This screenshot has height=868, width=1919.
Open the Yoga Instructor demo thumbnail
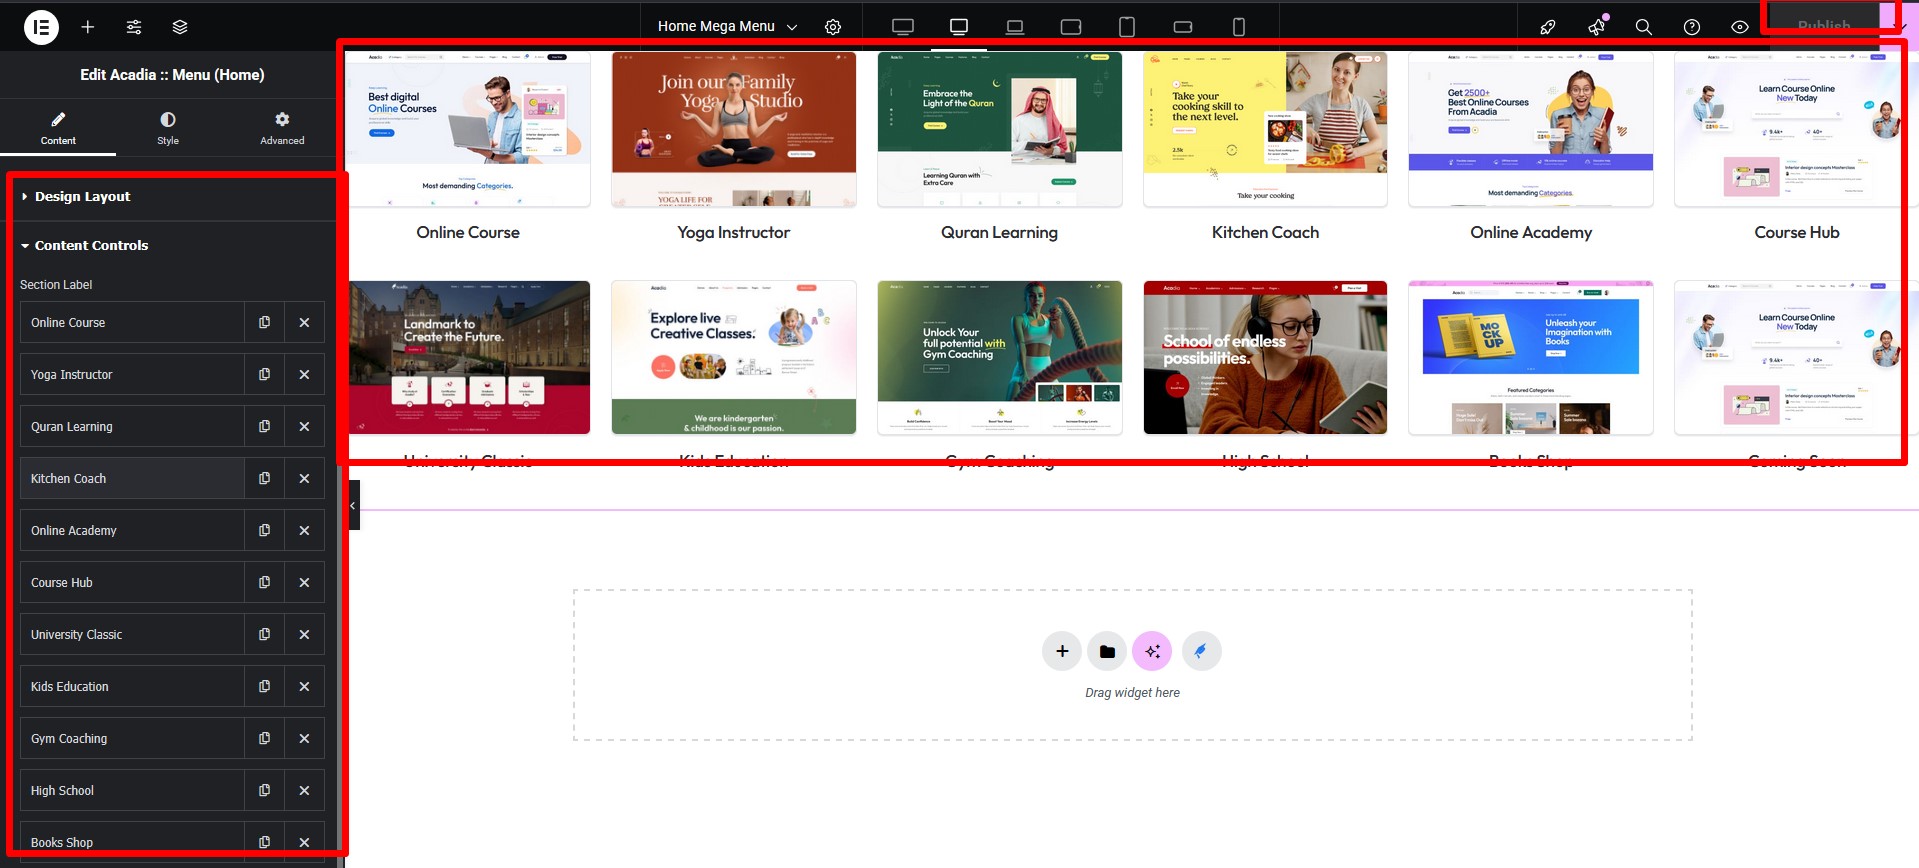point(734,129)
